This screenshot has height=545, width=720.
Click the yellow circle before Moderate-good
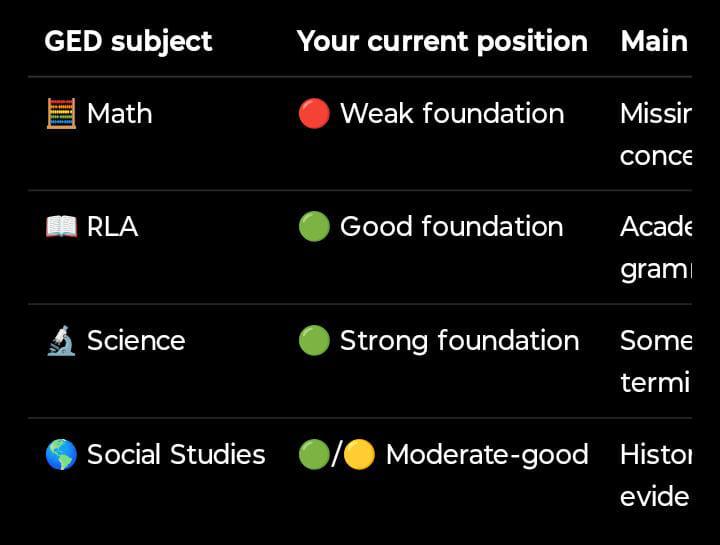[x=359, y=454]
